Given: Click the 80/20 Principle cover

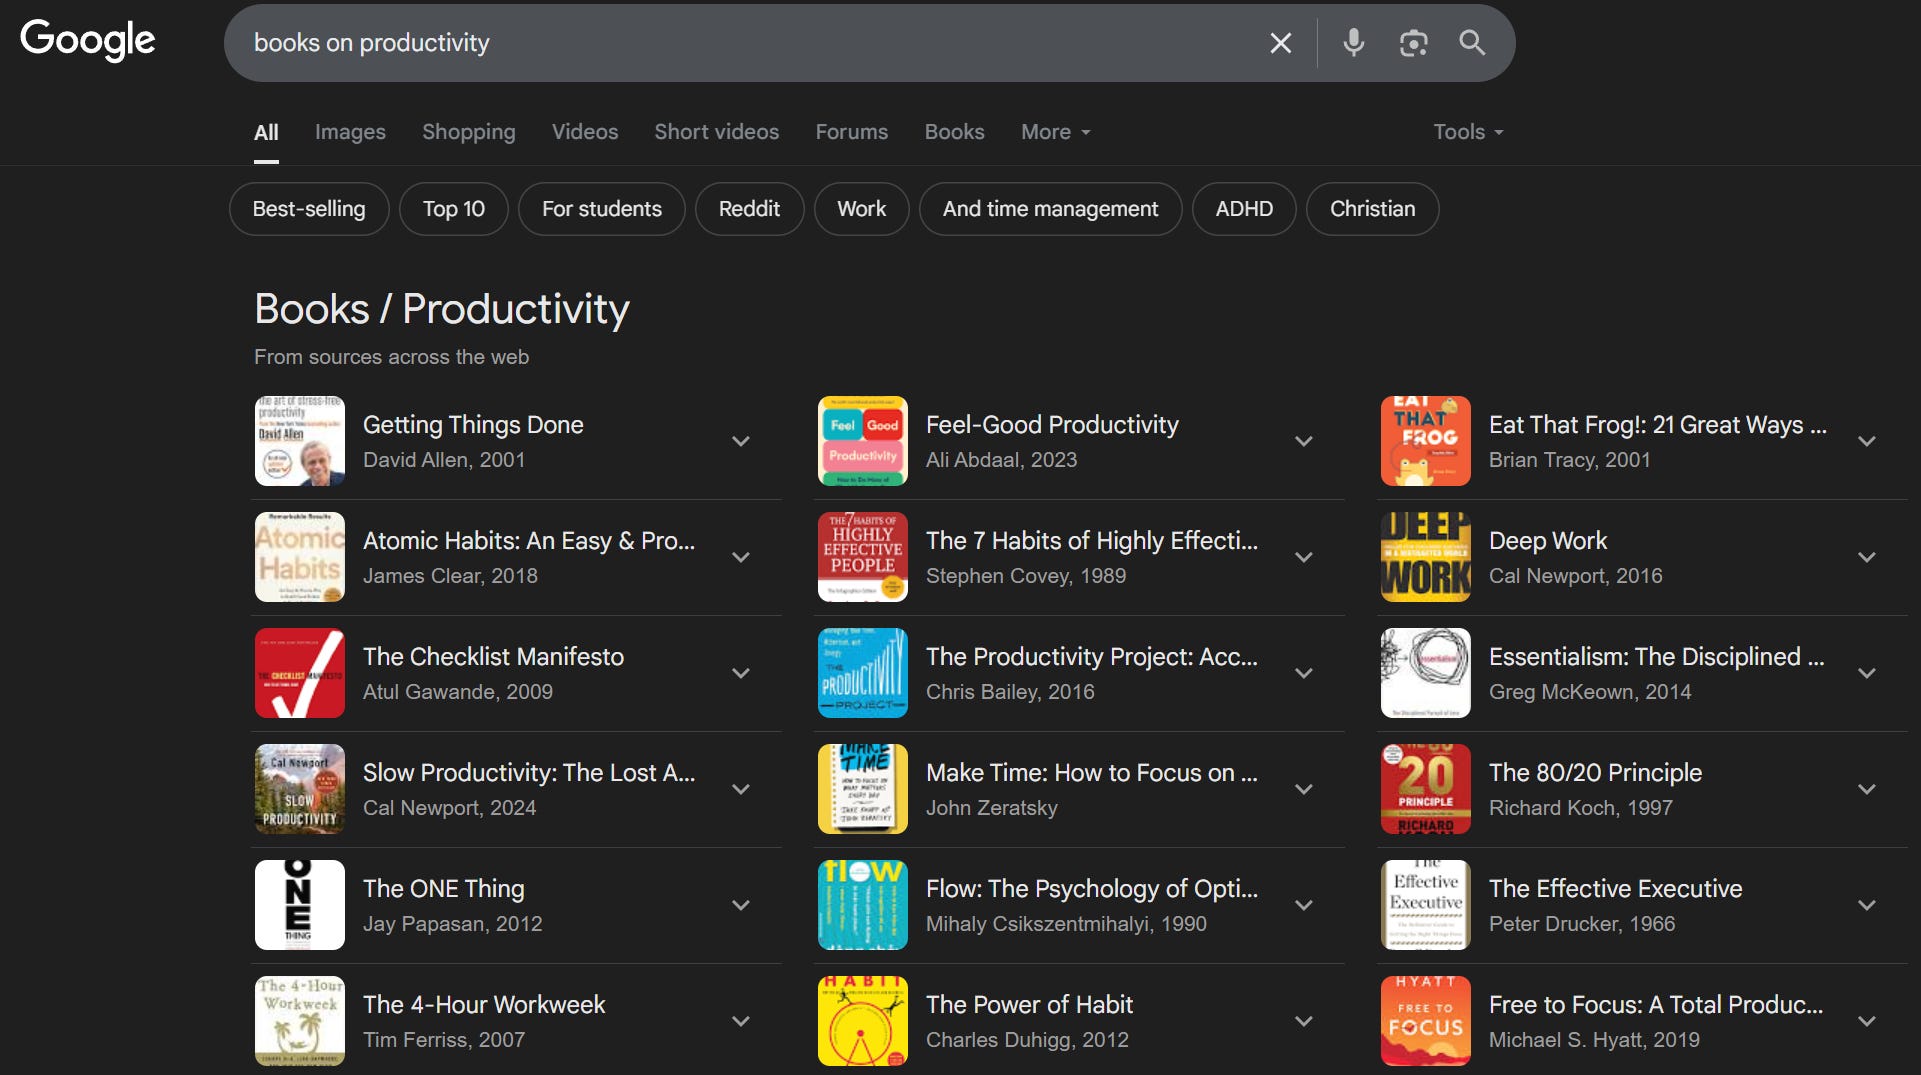Looking at the screenshot, I should (x=1426, y=789).
